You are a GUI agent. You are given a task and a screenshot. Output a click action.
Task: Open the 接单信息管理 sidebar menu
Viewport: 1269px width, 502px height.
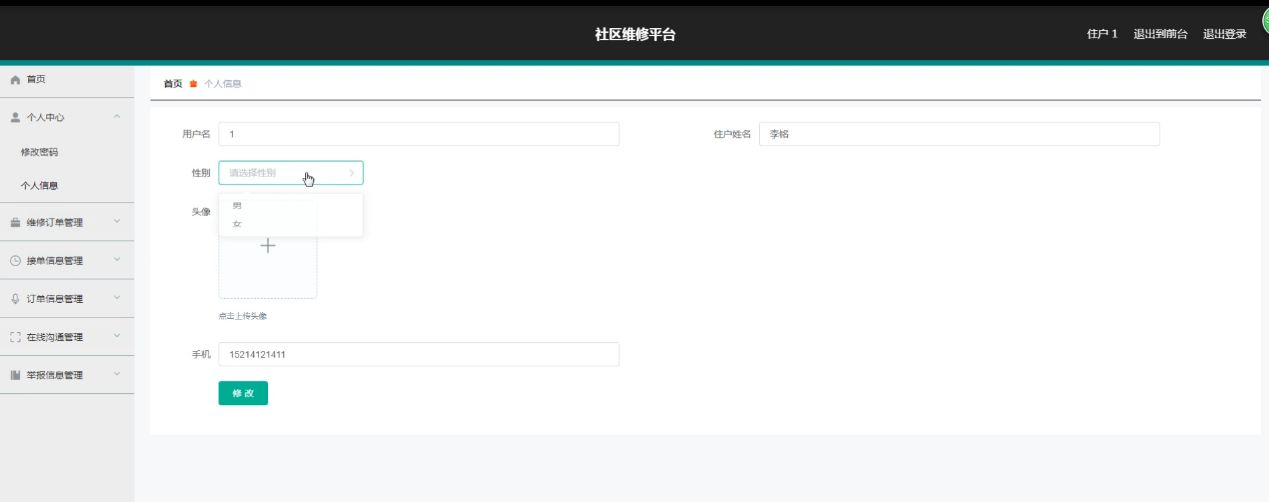click(x=67, y=260)
